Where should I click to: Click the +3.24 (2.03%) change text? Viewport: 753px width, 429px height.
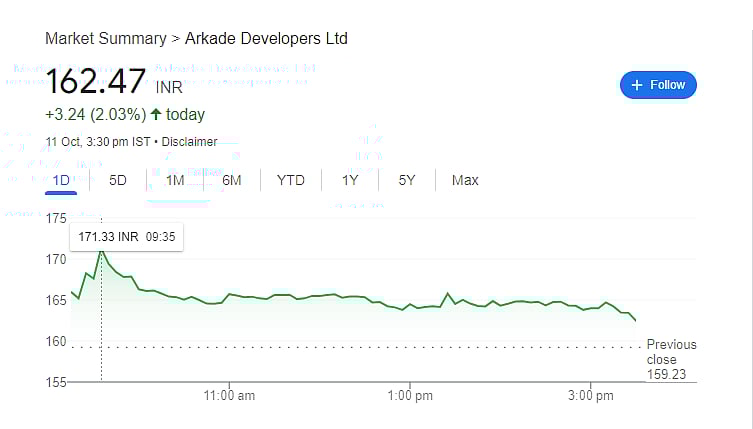[x=96, y=114]
